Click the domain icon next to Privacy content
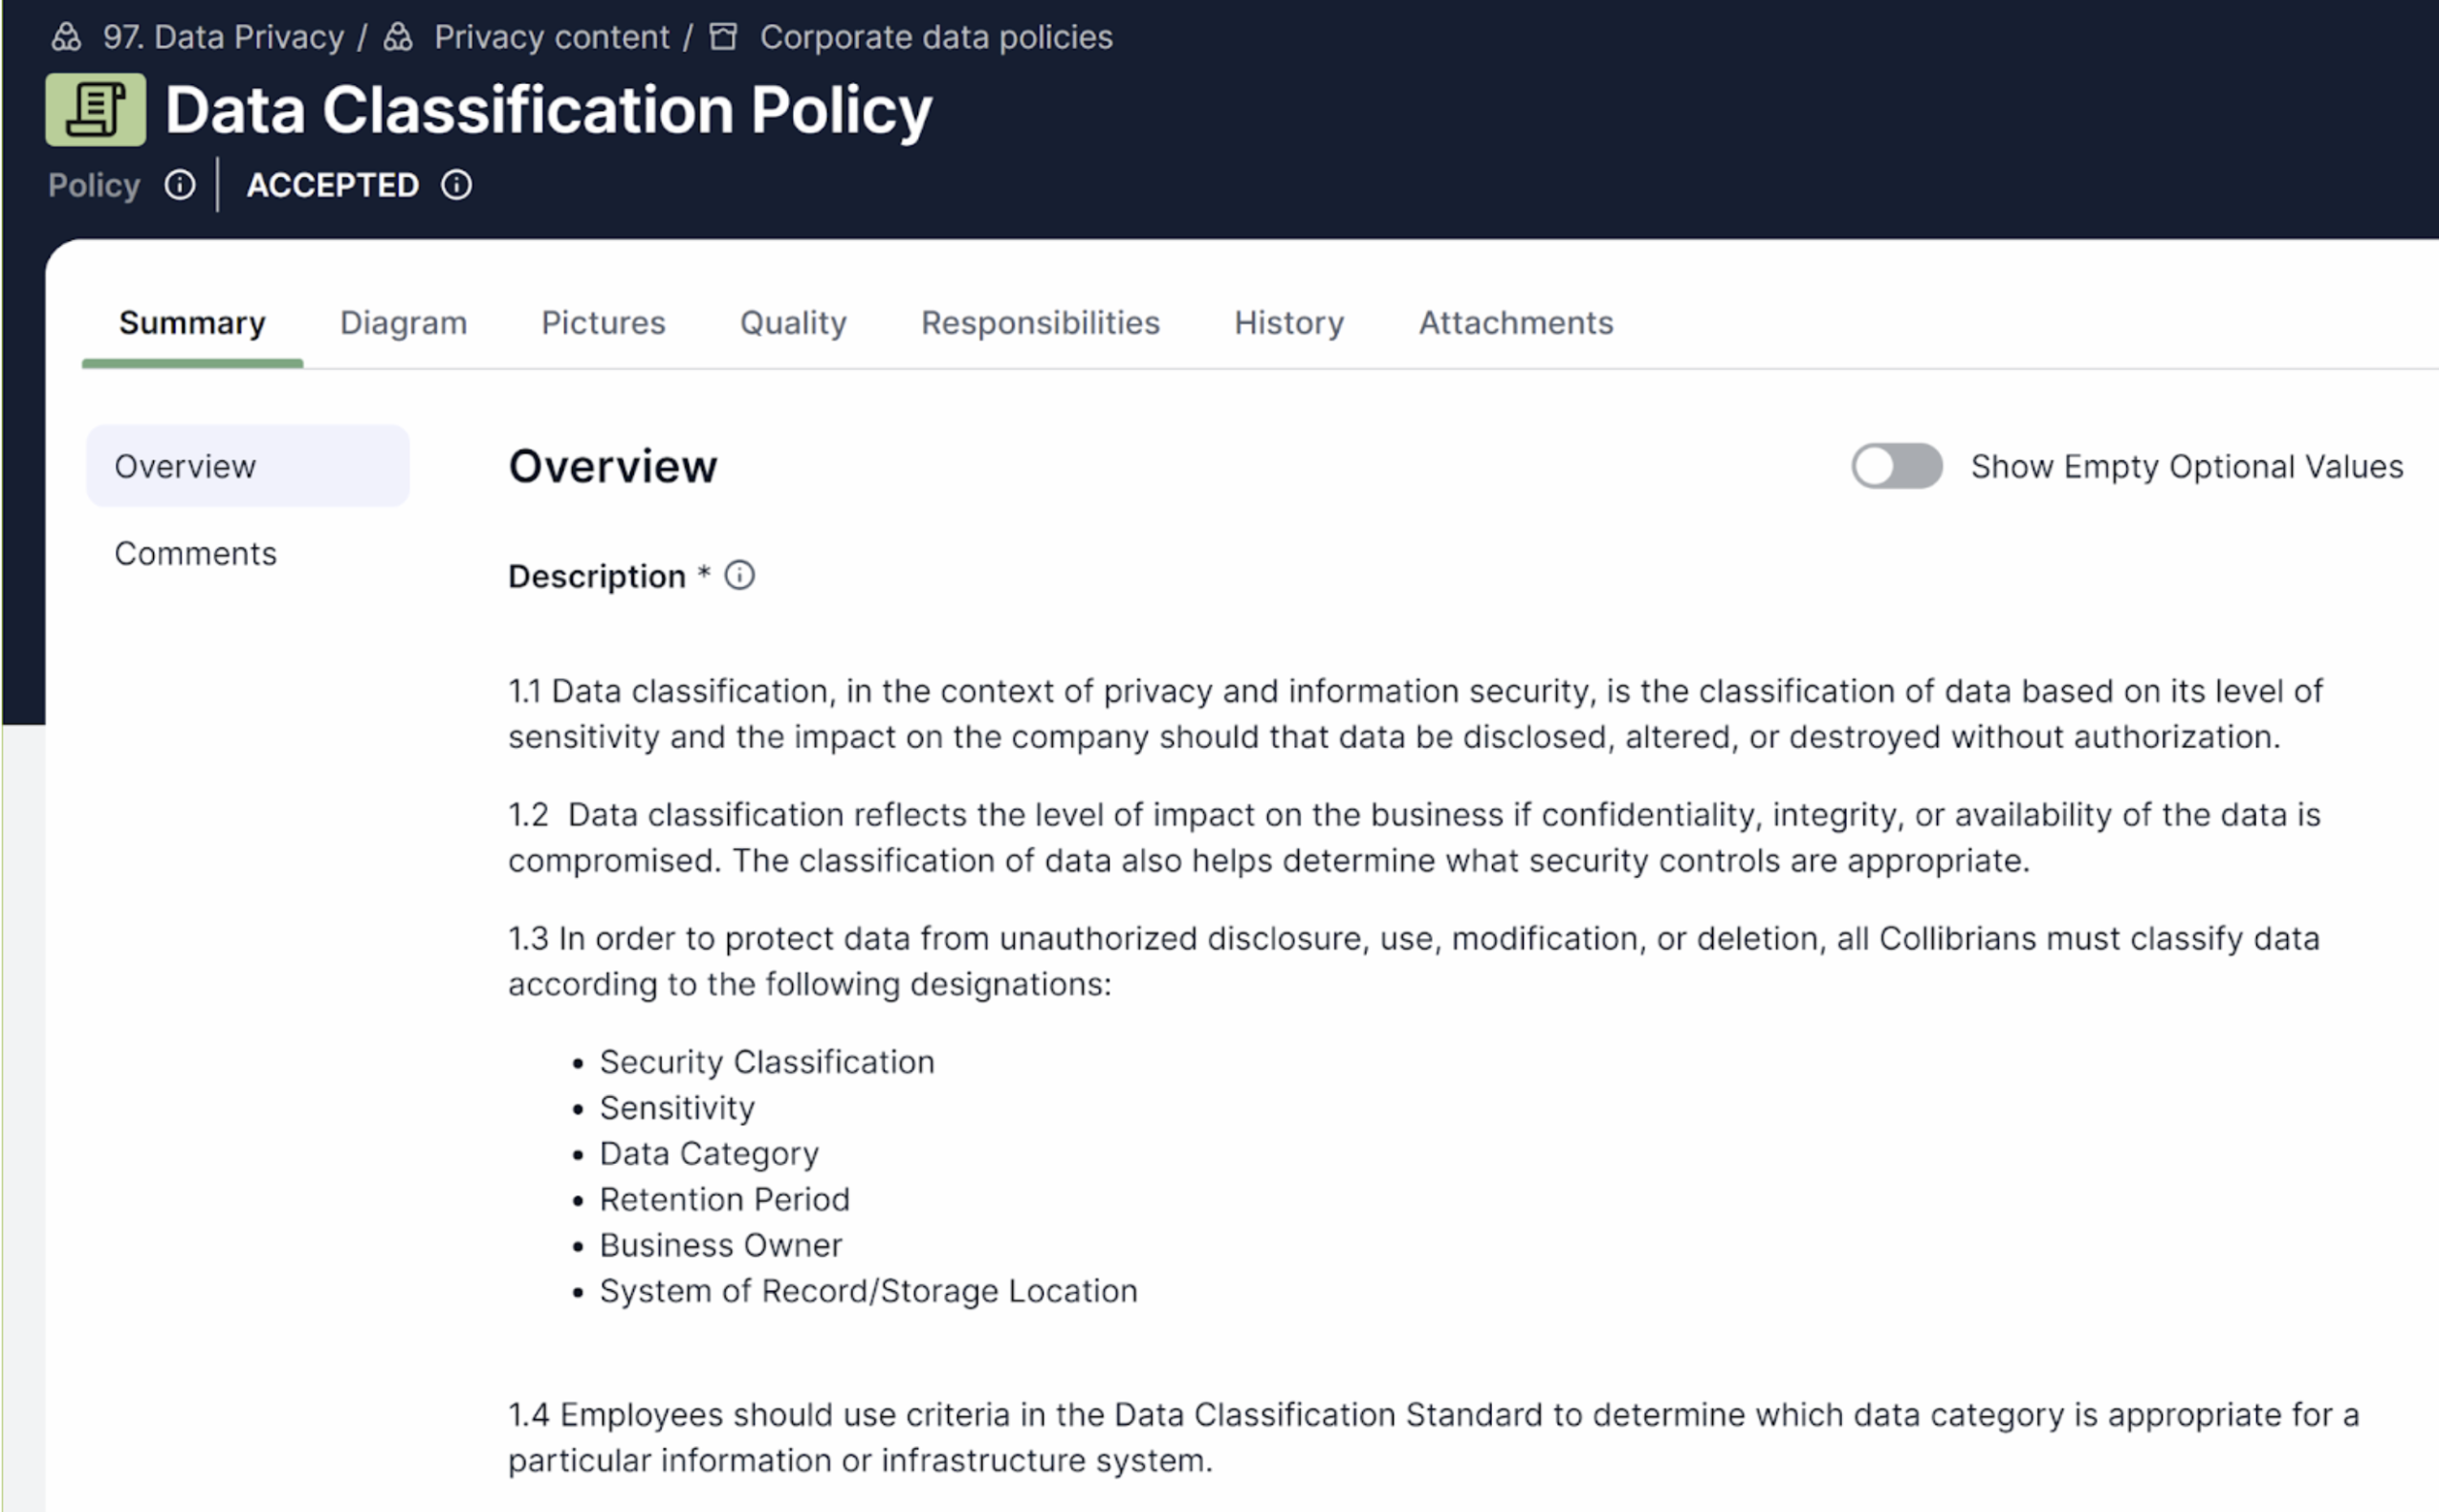 [x=397, y=37]
